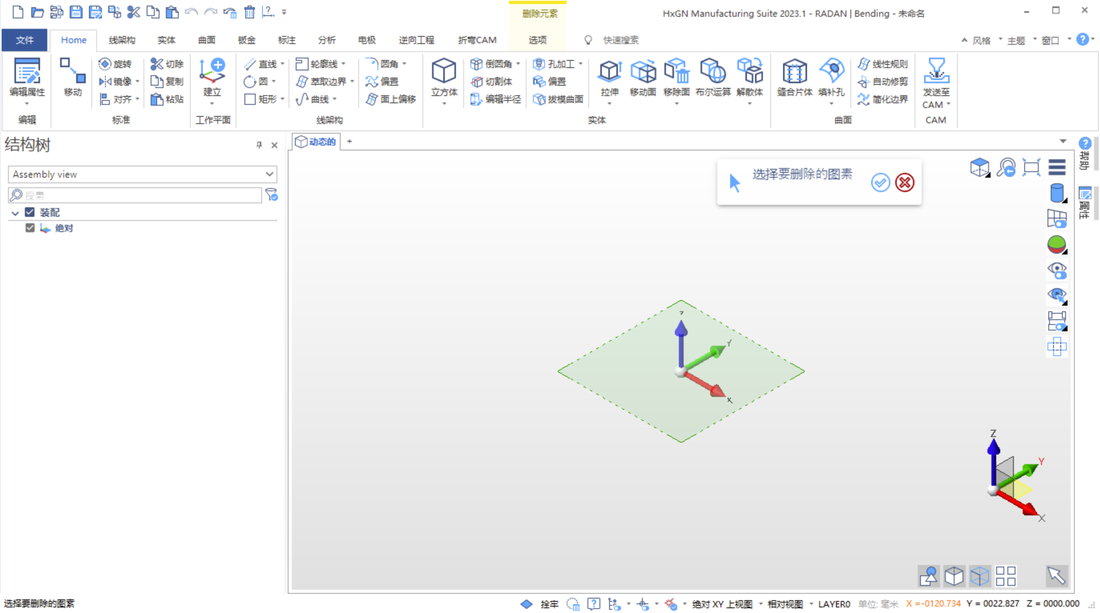Expand the 圆角 fillet dropdown arrow
The height and width of the screenshot is (613, 1100).
tap(405, 64)
